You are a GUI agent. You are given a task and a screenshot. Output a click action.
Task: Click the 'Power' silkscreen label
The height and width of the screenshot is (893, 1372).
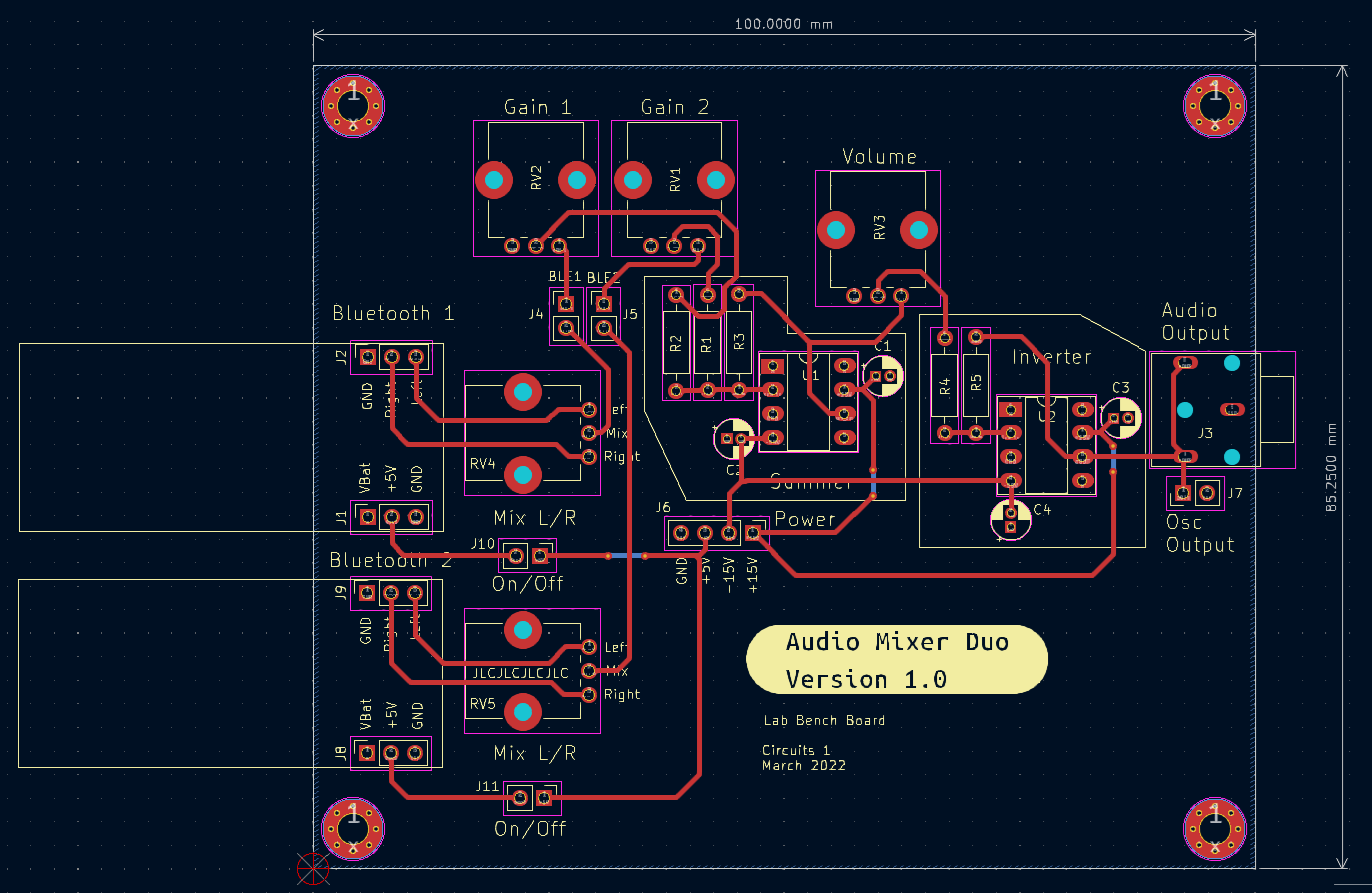coord(805,519)
